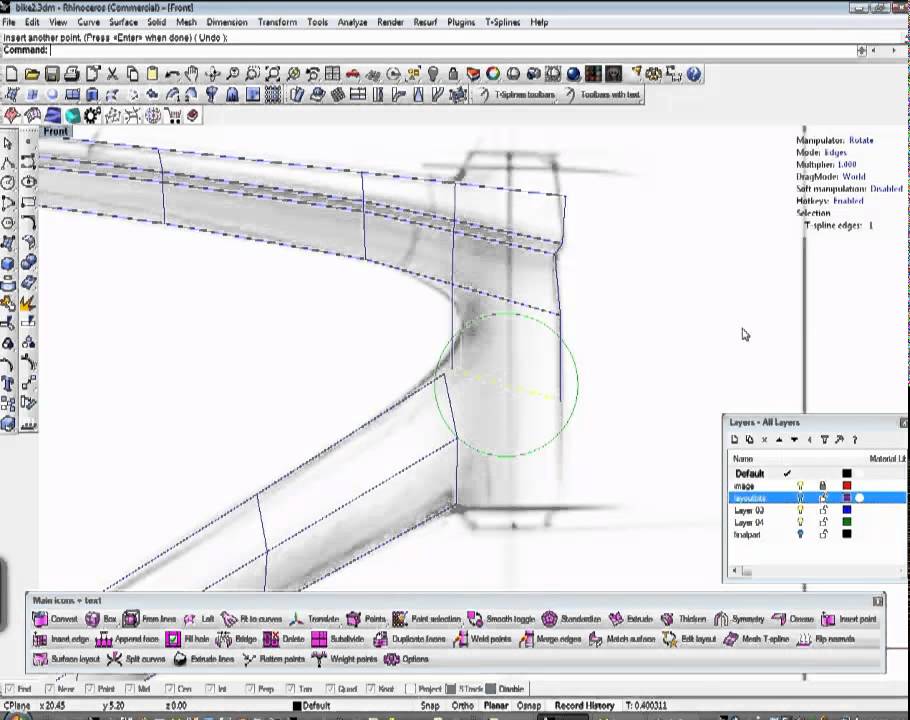Click the Split curves tool
The width and height of the screenshot is (910, 720).
(136, 659)
